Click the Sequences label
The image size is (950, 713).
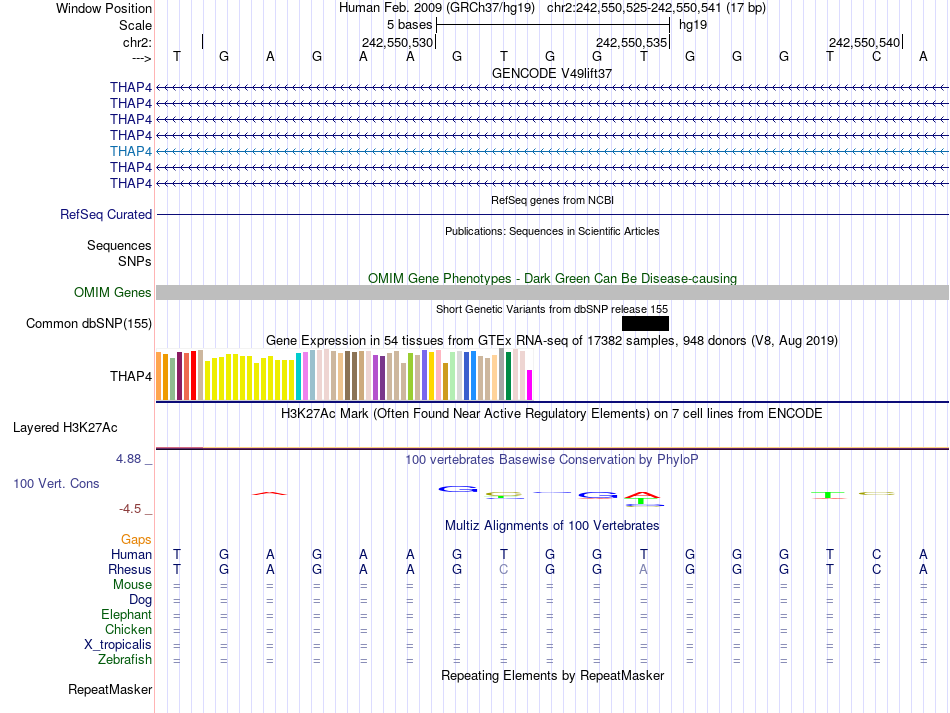[119, 245]
